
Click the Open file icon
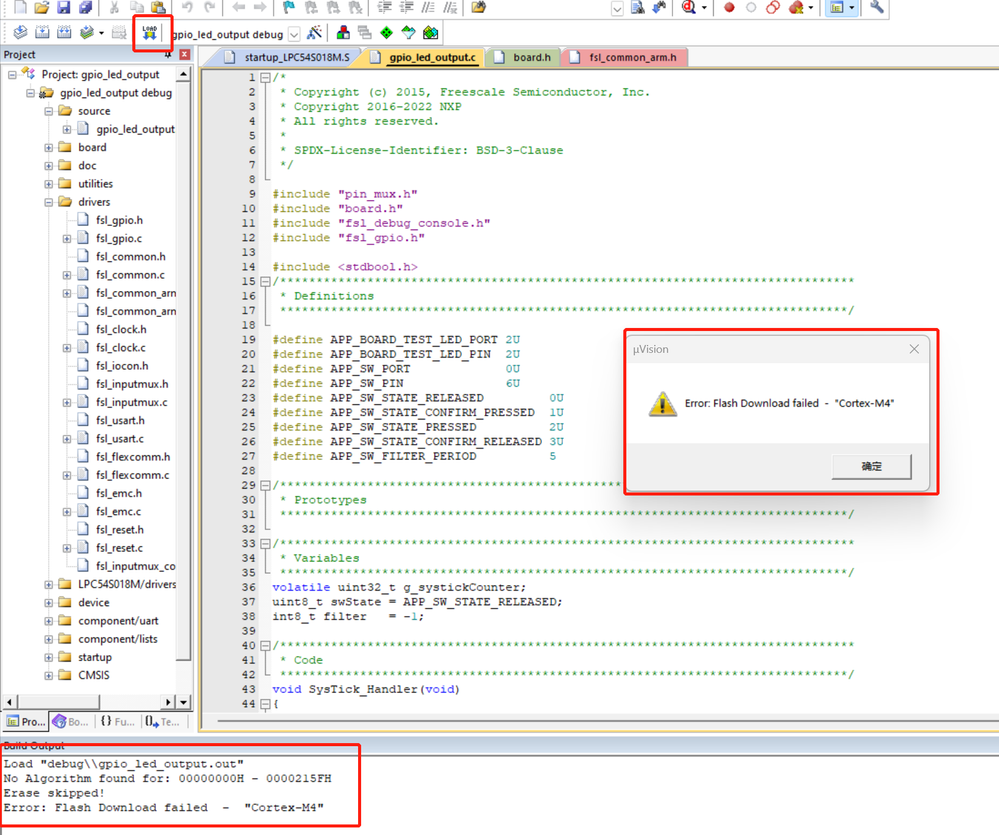tap(41, 7)
